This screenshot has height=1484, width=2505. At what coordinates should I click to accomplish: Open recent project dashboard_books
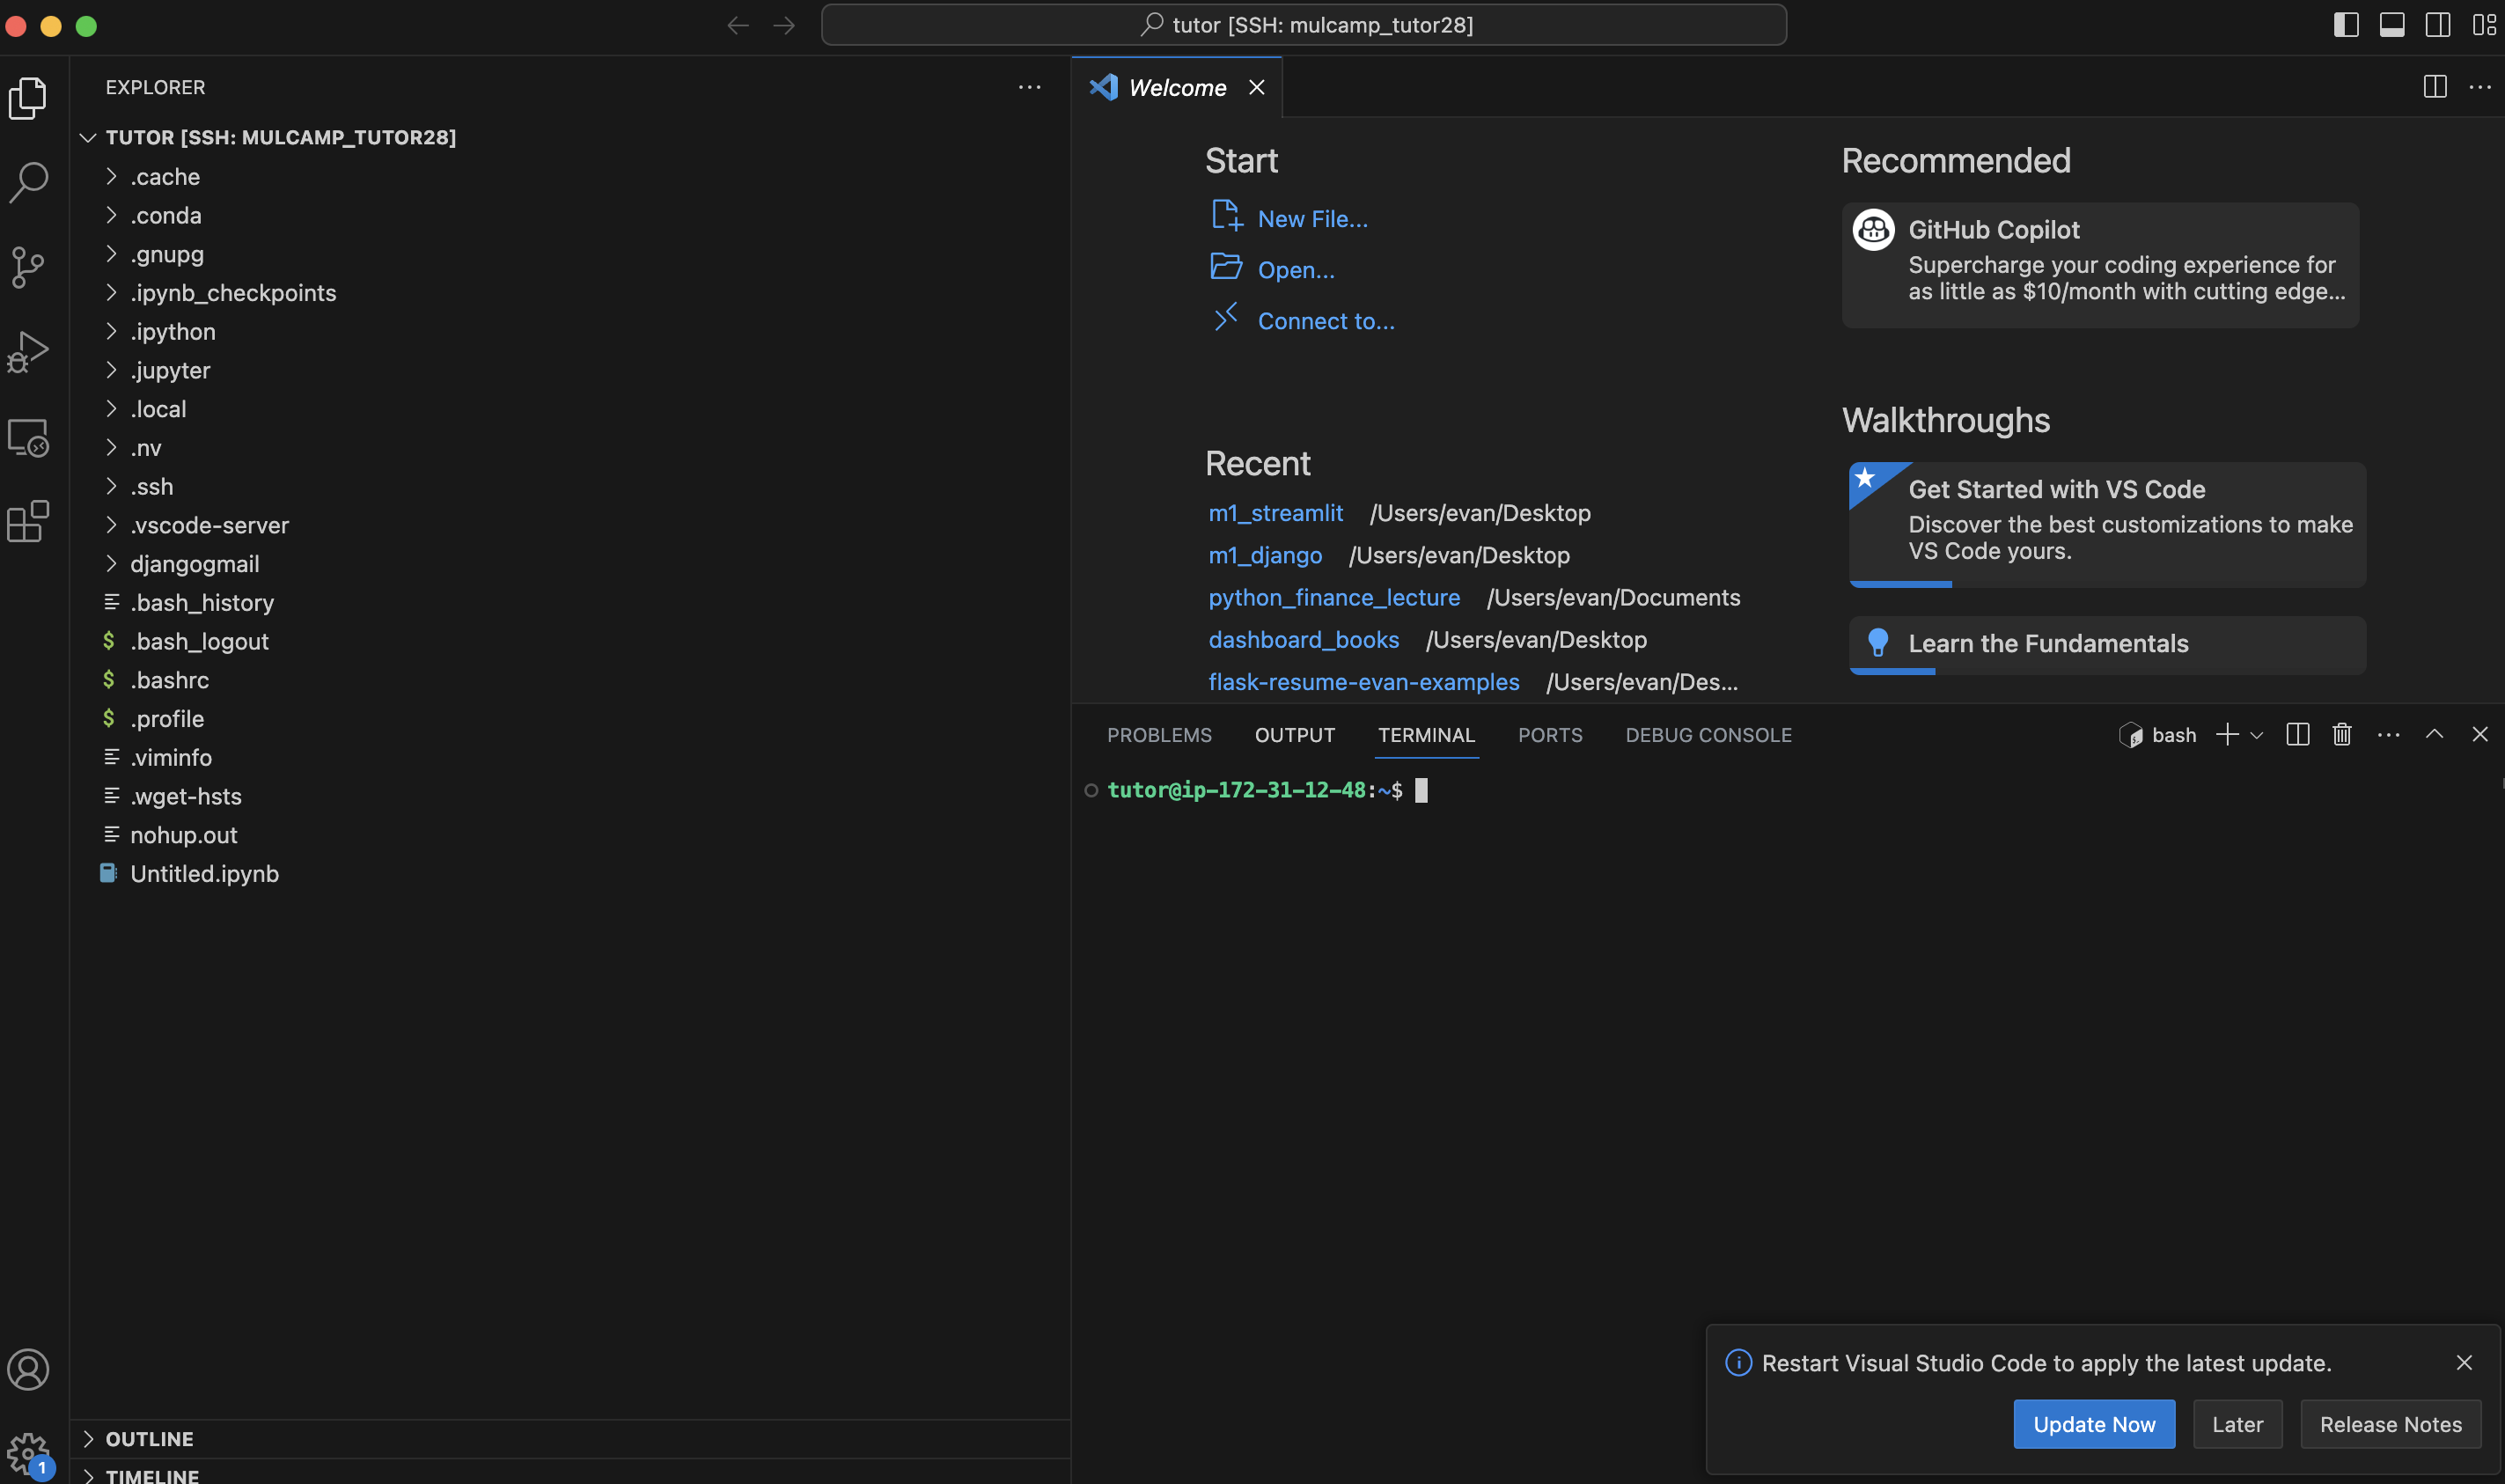(1303, 640)
